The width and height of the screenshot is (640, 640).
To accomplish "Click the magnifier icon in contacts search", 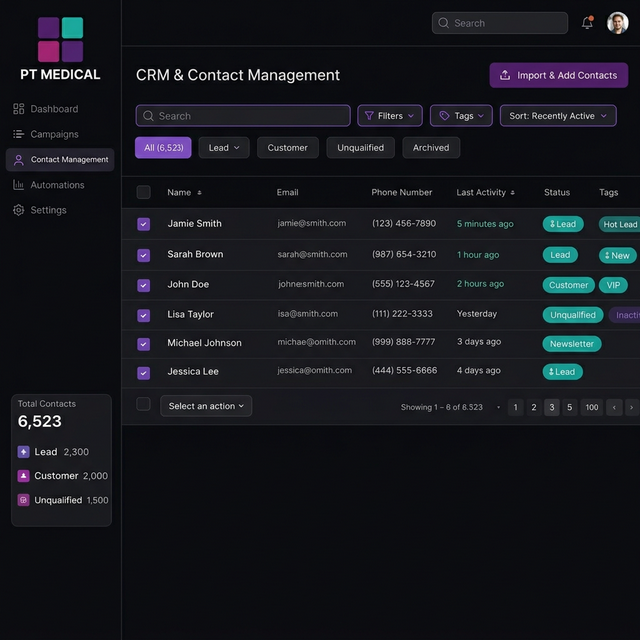I will pyautogui.click(x=148, y=116).
